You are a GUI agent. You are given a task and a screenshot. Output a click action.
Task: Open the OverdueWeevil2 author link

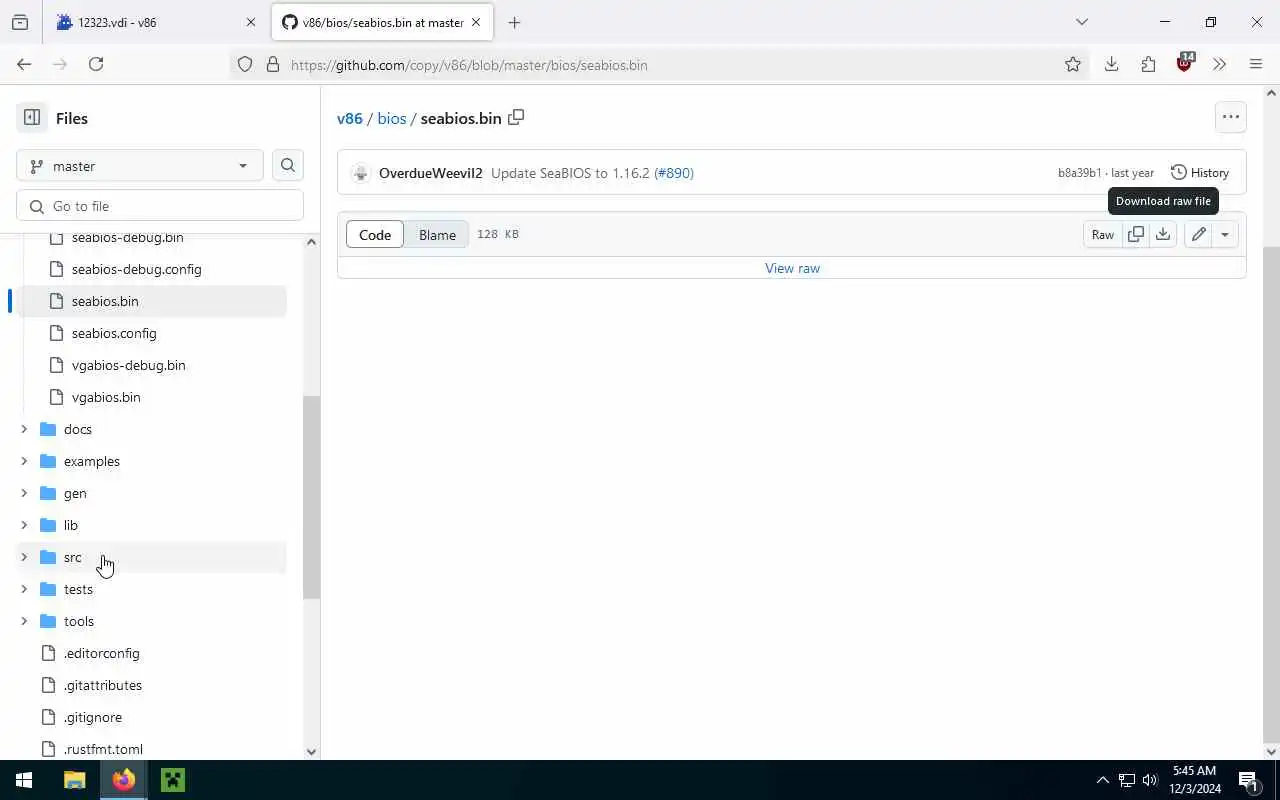tap(431, 173)
